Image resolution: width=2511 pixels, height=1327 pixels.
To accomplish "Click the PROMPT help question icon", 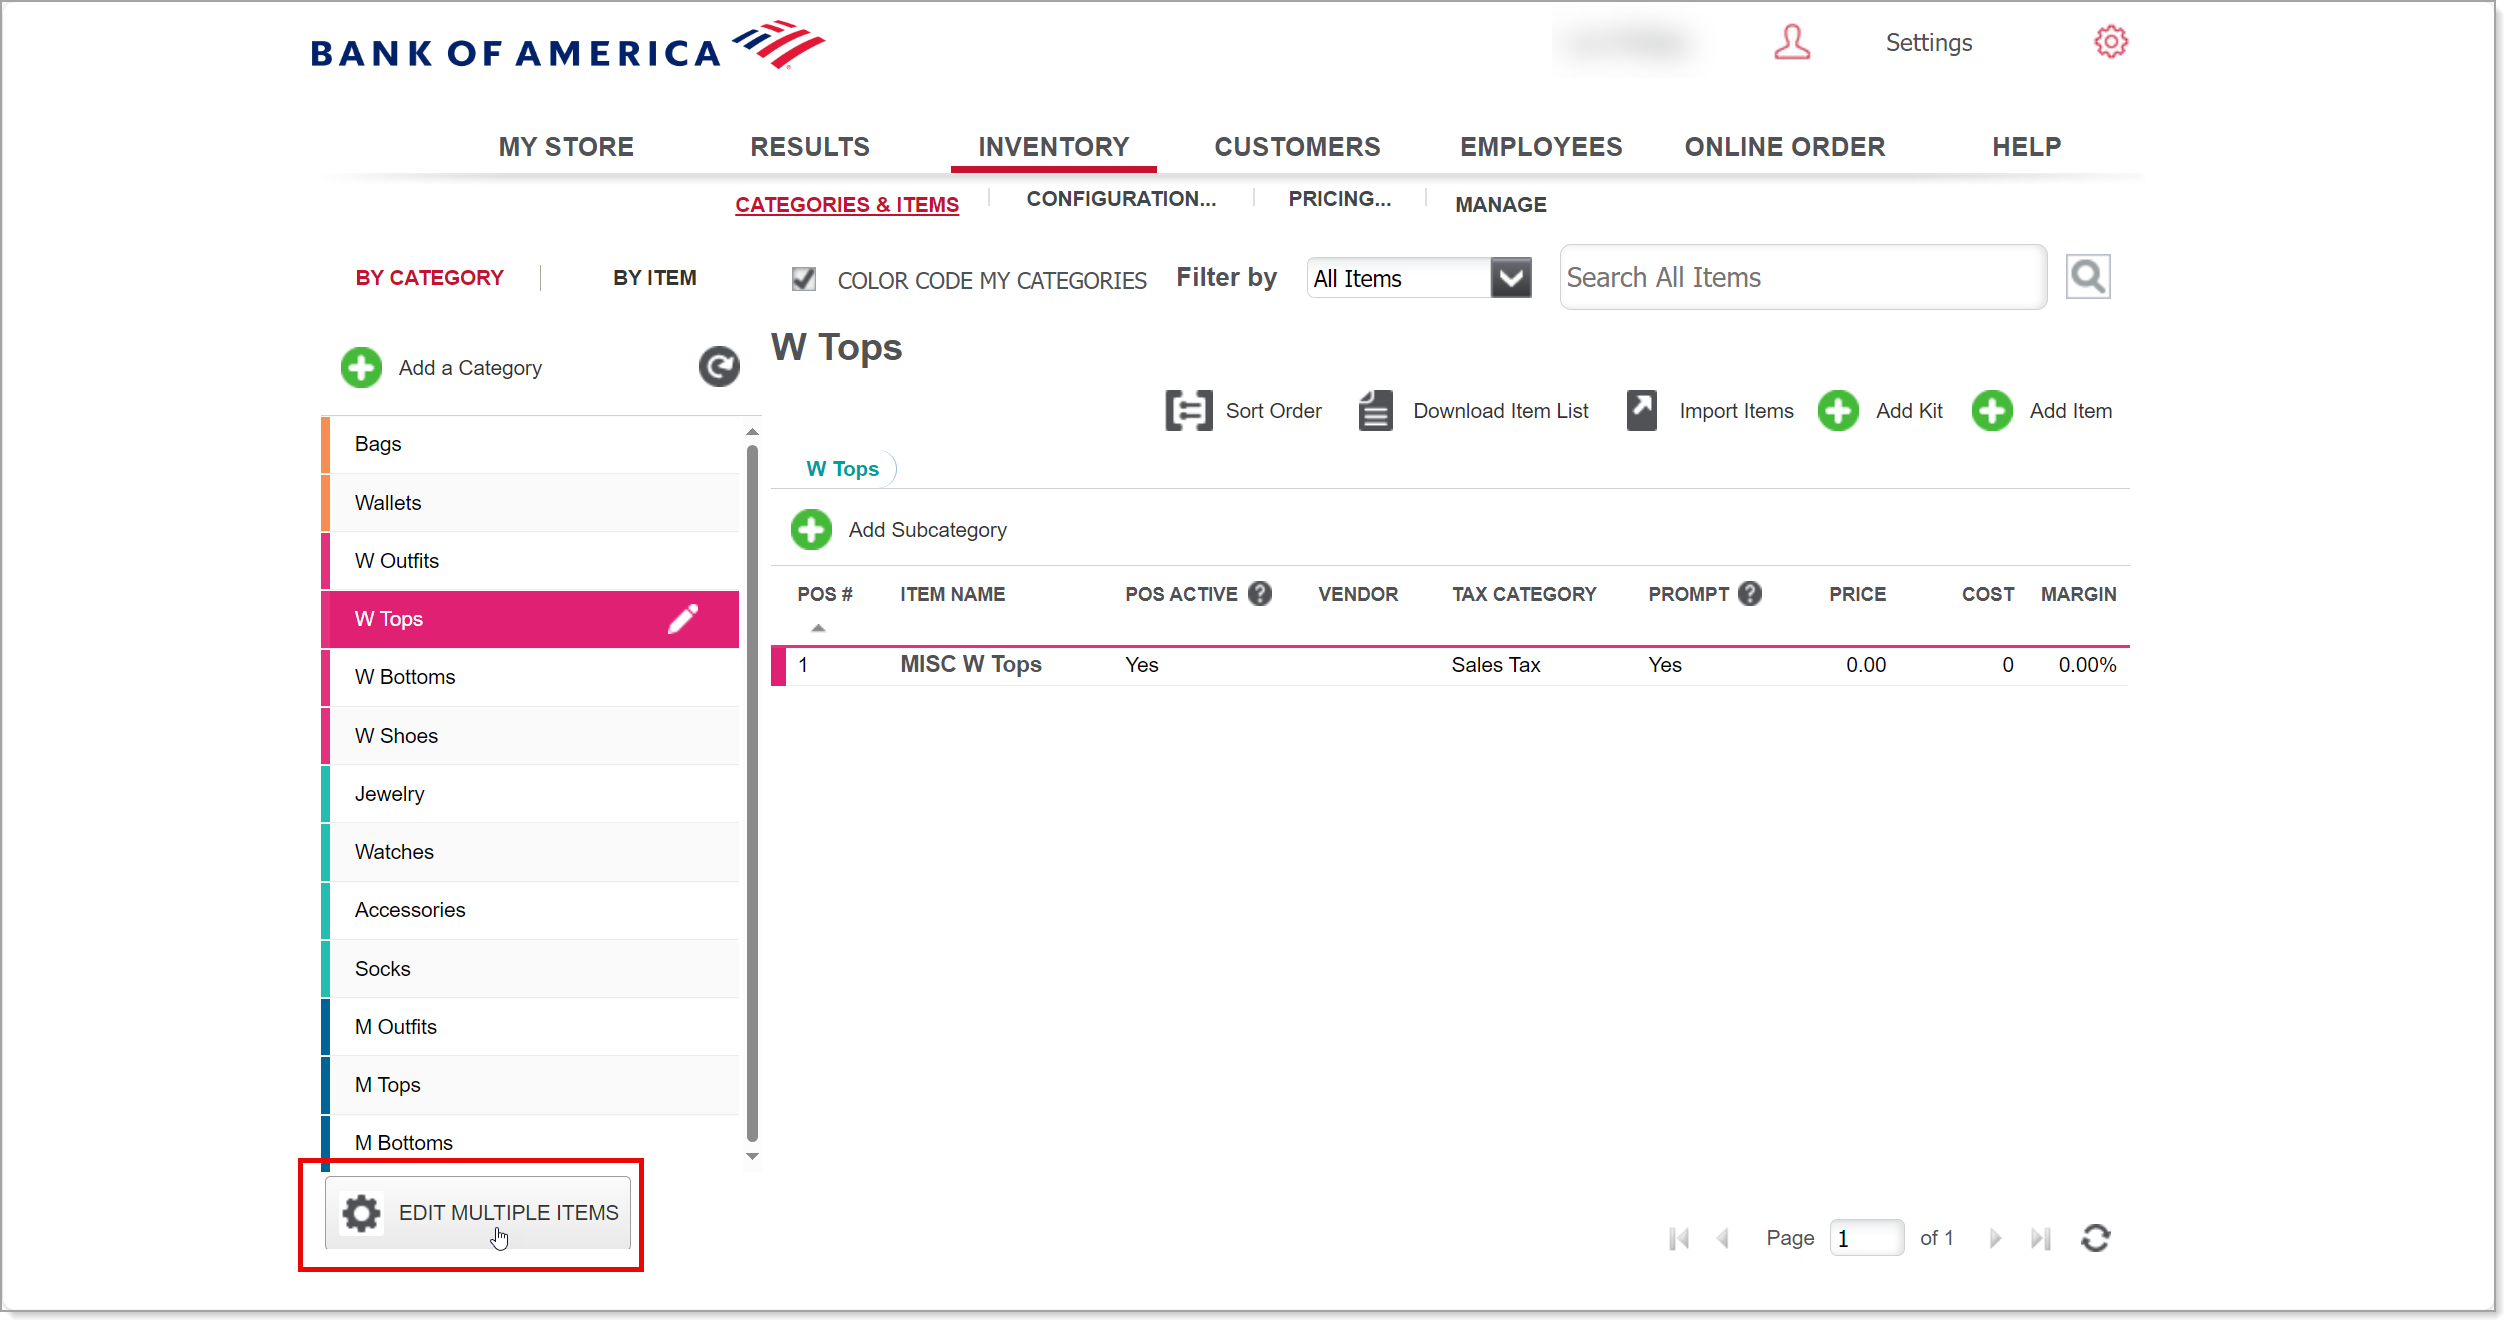I will pos(1750,594).
